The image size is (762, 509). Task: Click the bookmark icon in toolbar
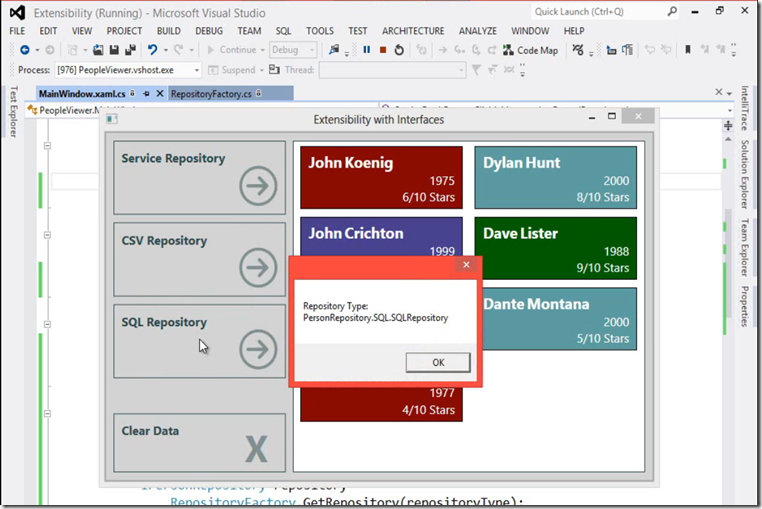(x=688, y=50)
